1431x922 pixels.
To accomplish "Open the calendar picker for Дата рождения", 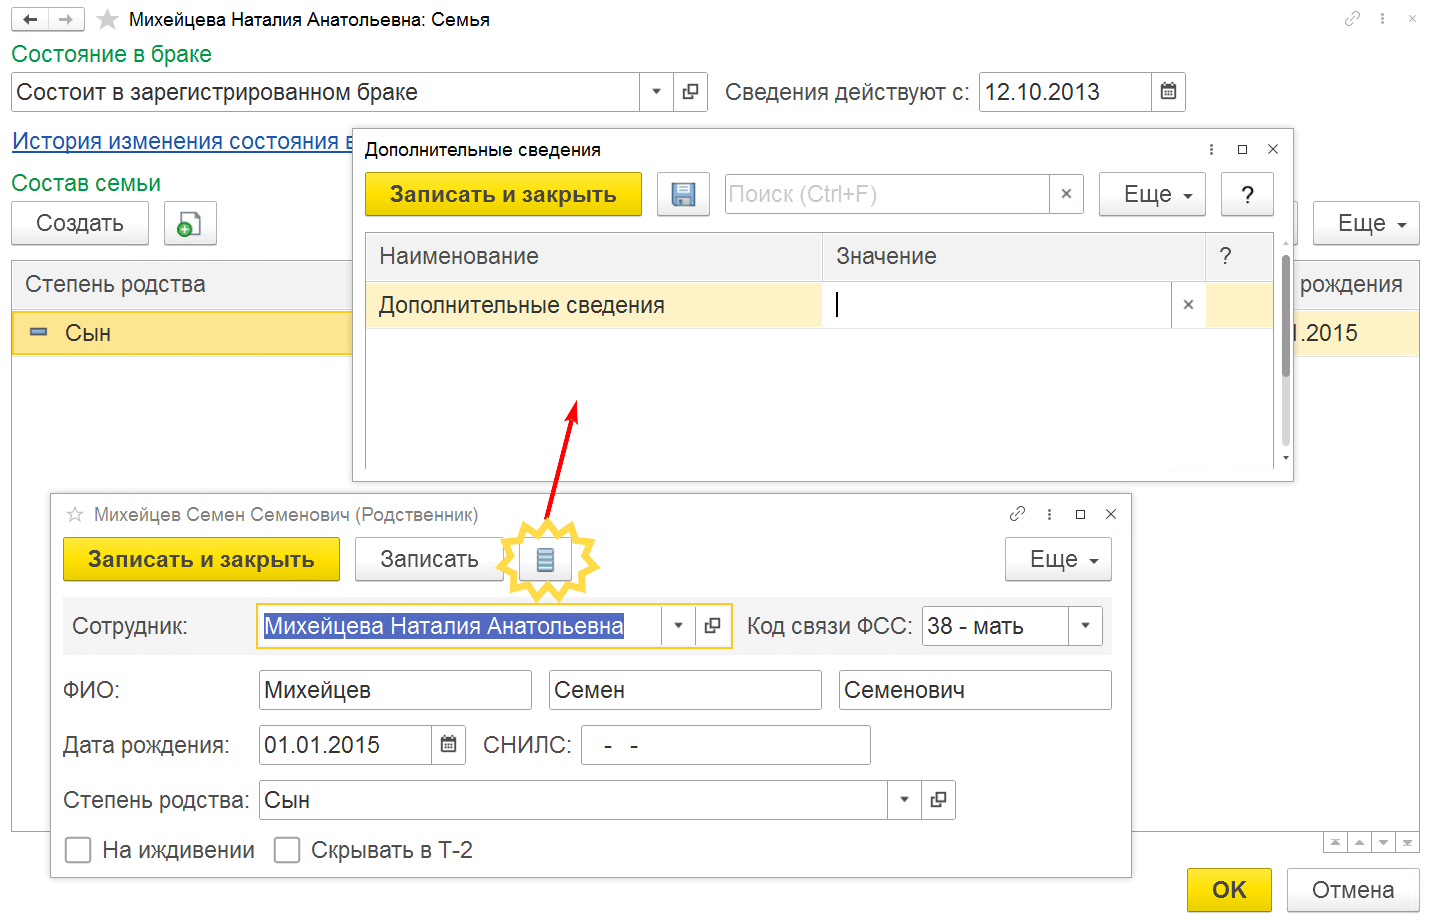I will pos(449,745).
